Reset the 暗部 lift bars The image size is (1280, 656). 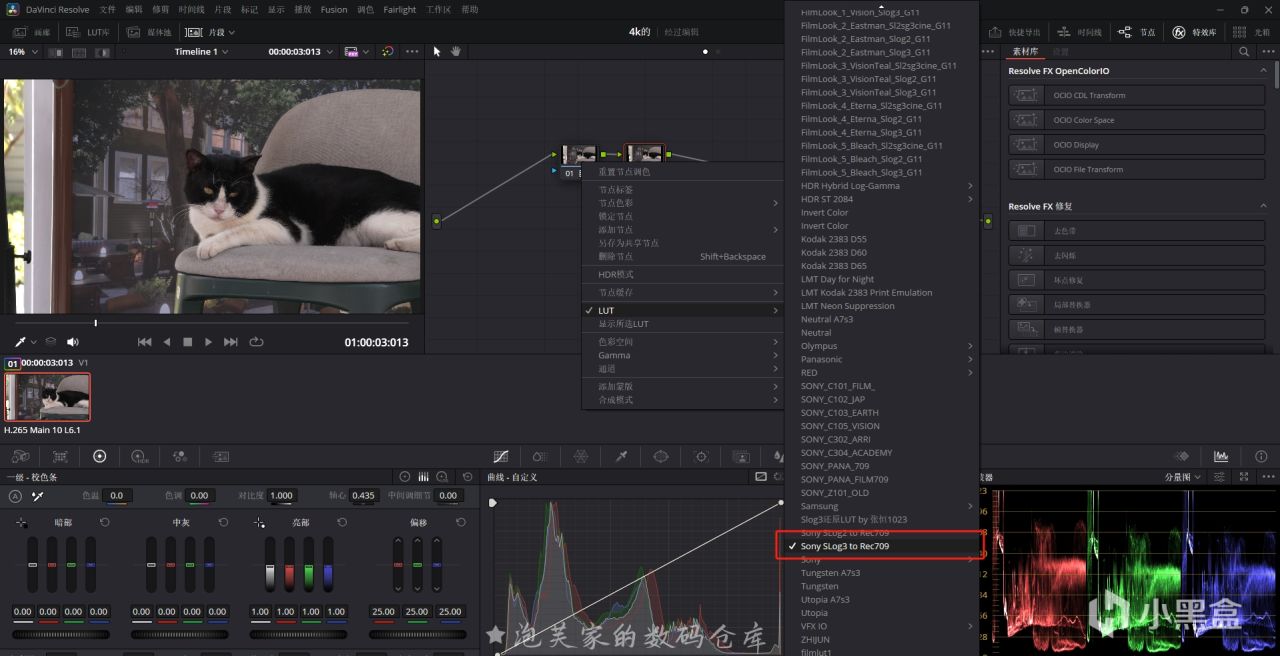click(104, 522)
